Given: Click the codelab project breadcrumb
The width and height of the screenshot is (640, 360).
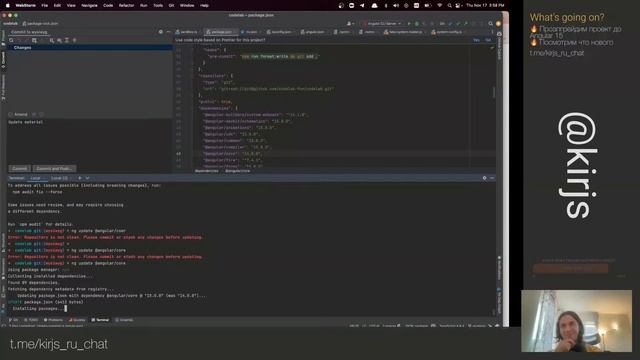Looking at the screenshot, I should [11, 24].
